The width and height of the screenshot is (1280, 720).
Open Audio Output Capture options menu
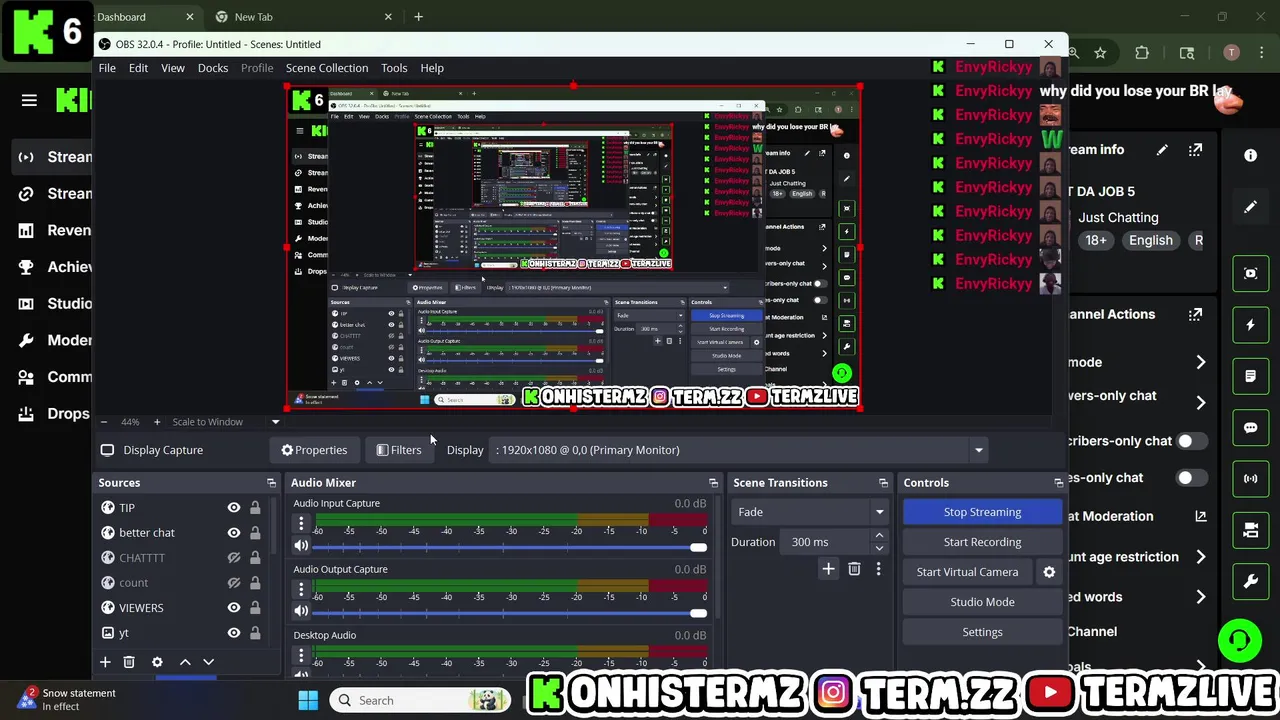301,589
